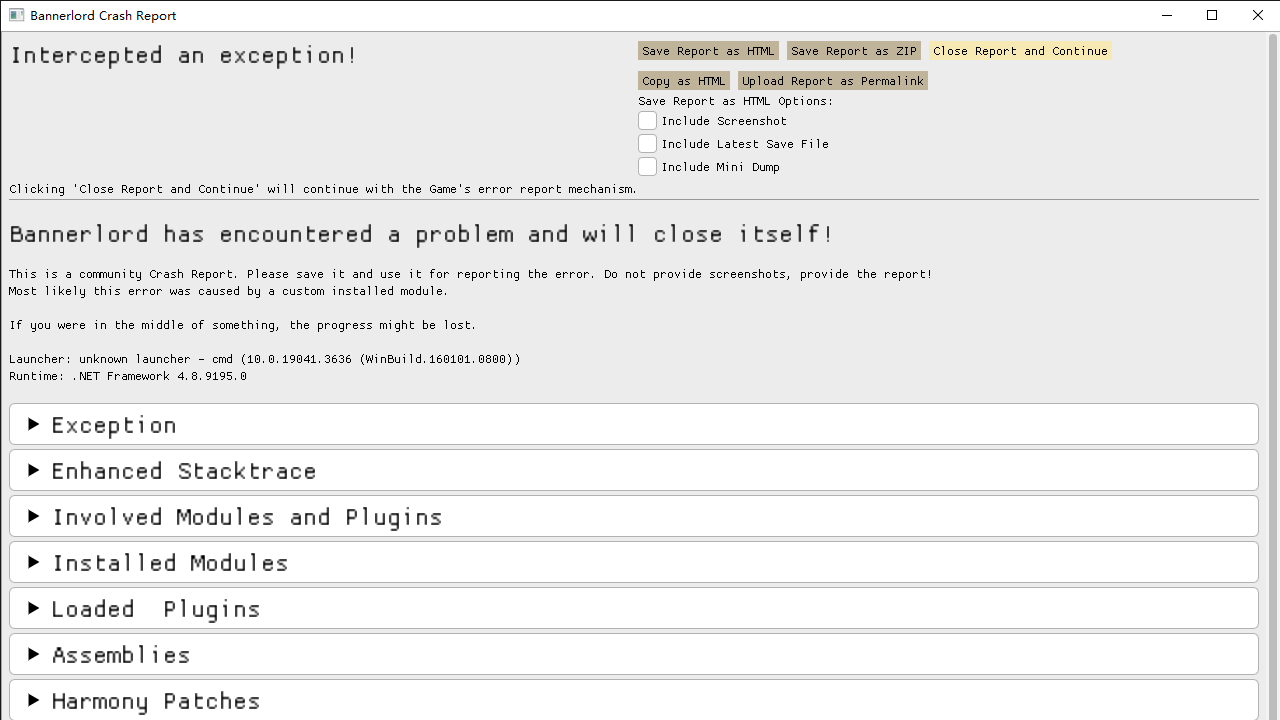The height and width of the screenshot is (720, 1280).
Task: Open the Involved Modules and Plugins section
Action: point(634,516)
